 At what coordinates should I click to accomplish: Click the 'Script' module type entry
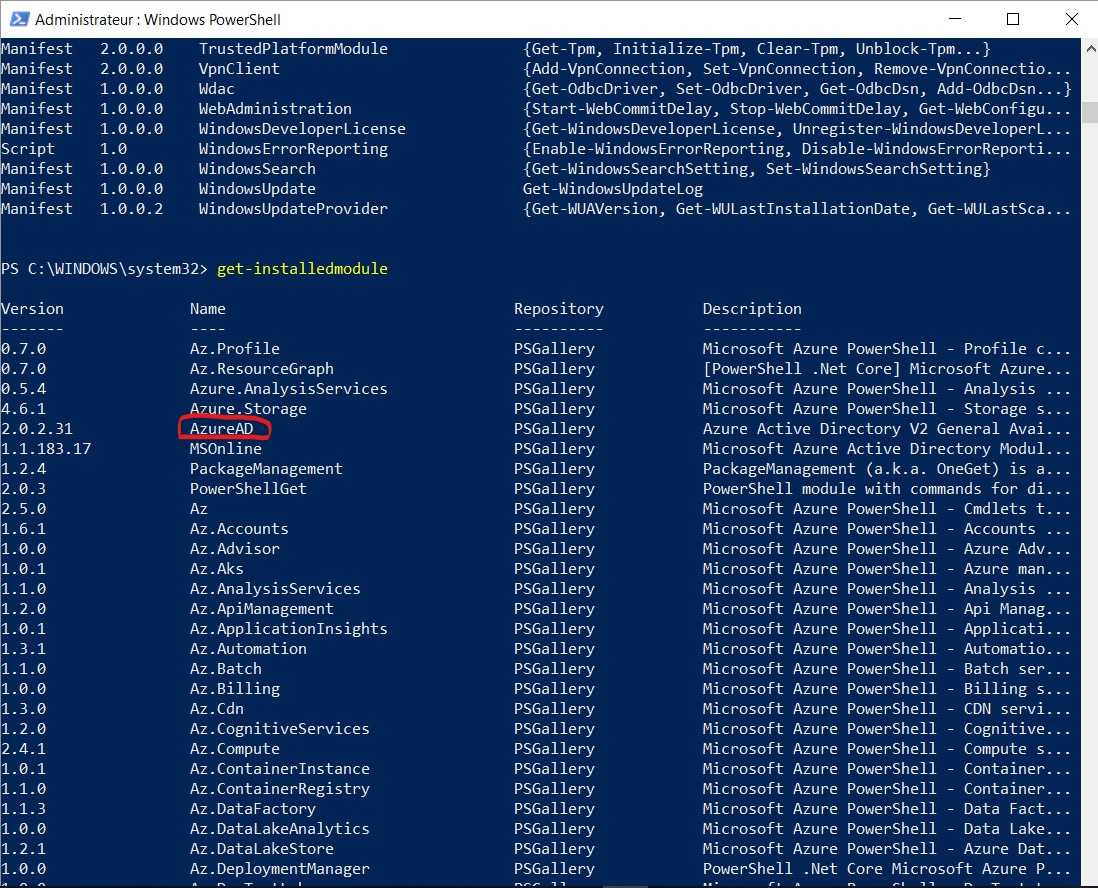click(x=27, y=148)
